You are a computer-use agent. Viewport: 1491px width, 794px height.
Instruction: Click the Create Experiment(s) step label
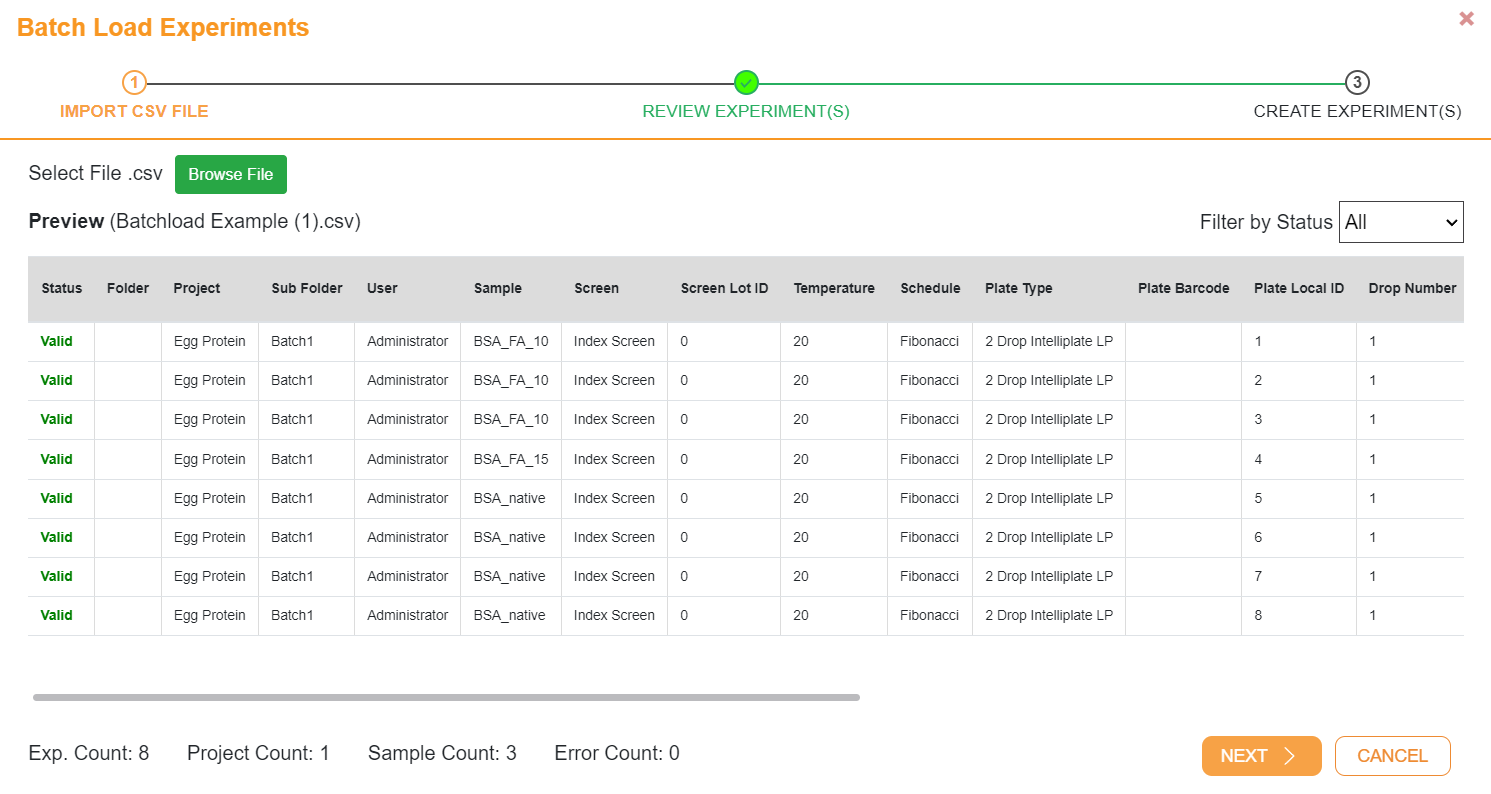[1357, 111]
